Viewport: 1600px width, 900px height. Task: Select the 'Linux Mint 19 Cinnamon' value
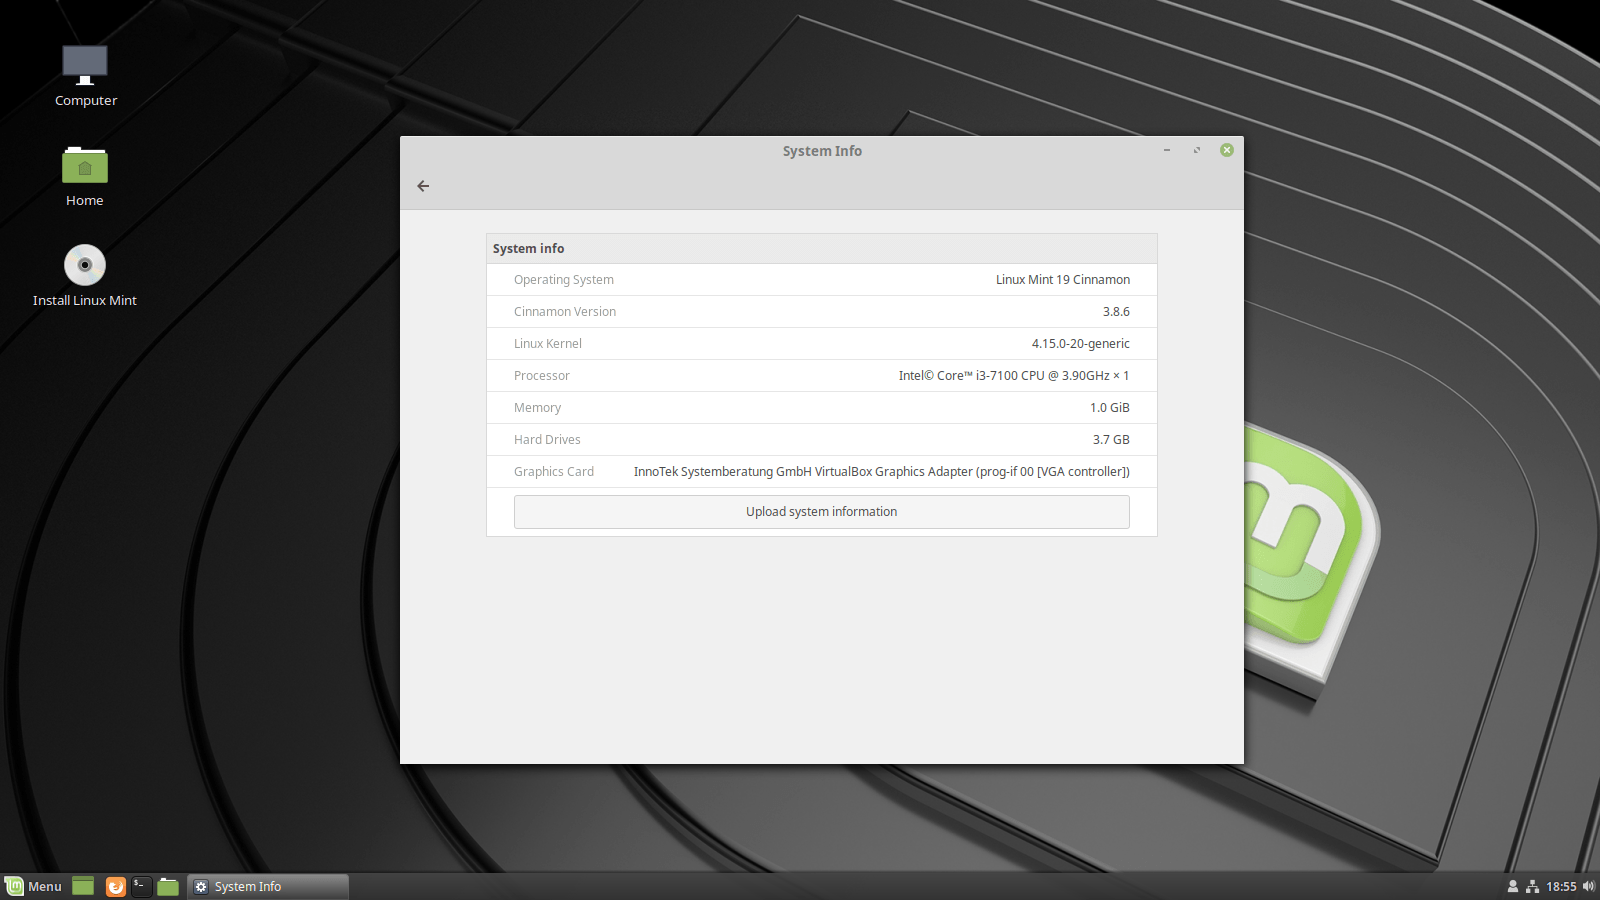point(1063,280)
